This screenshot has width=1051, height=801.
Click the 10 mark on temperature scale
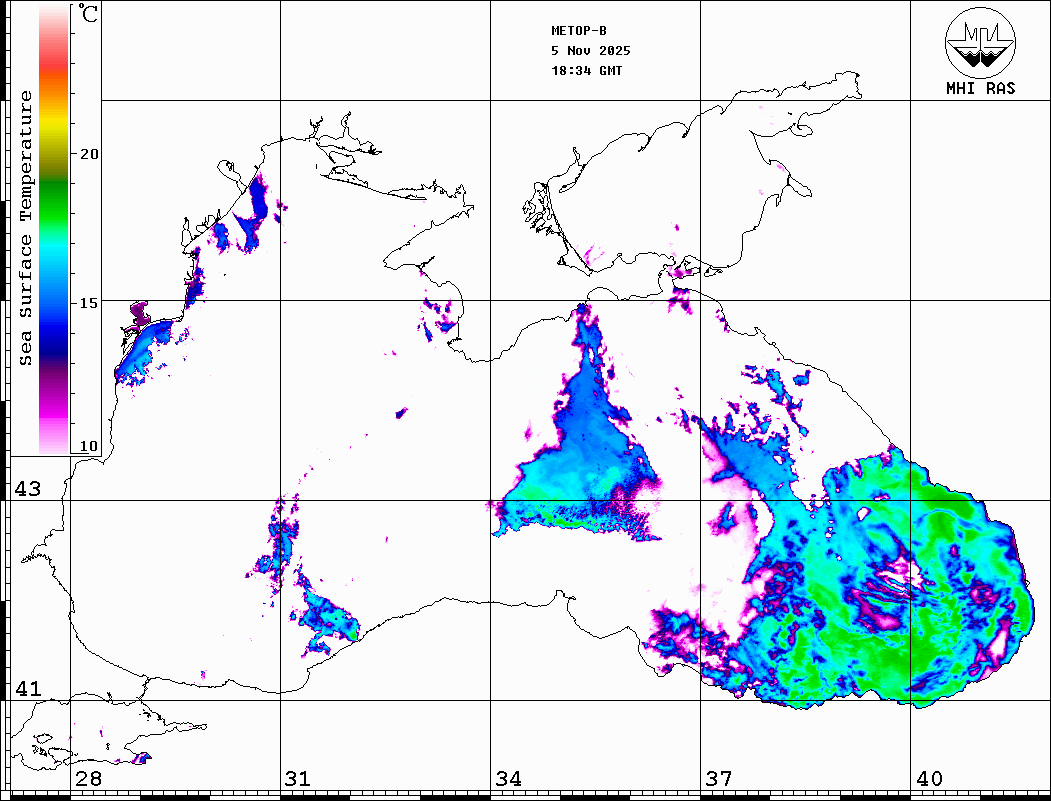point(90,446)
